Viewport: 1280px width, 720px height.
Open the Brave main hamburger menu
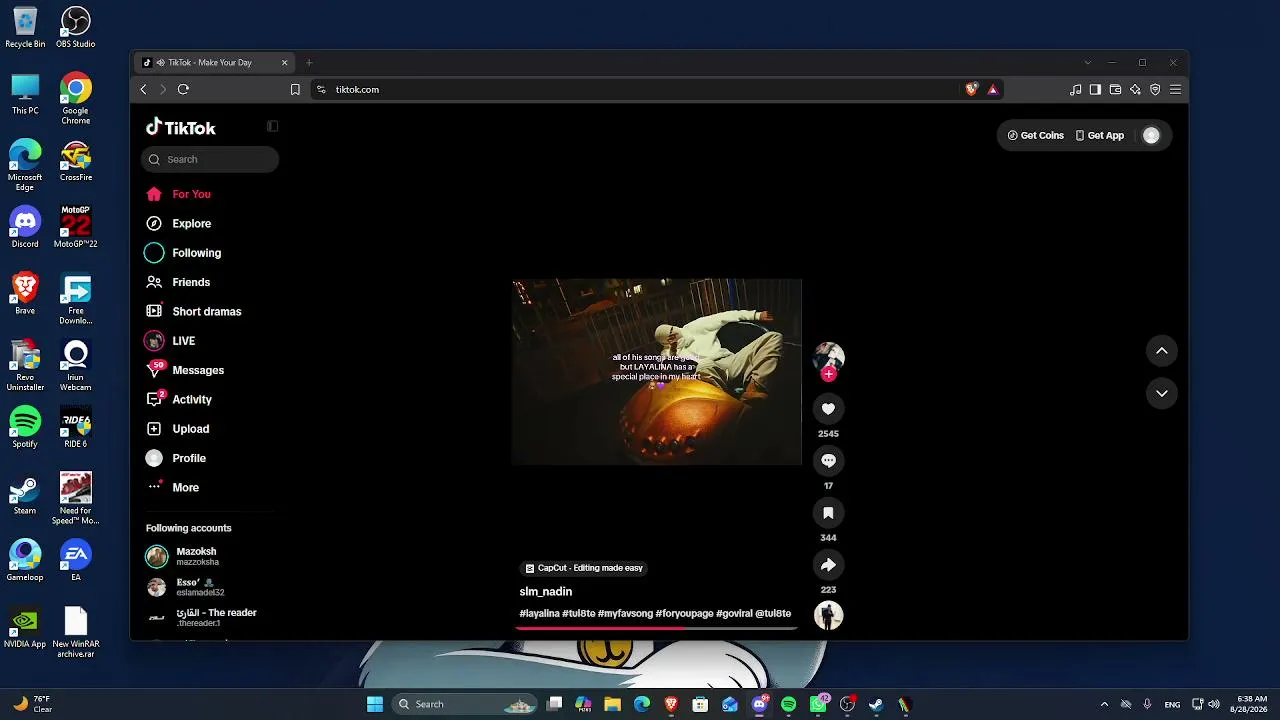point(1175,89)
